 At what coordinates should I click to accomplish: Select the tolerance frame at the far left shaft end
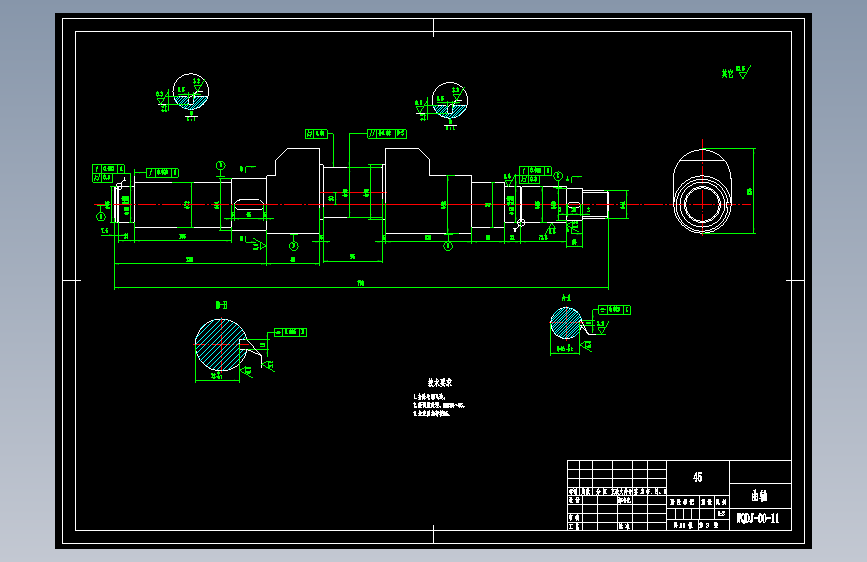click(108, 173)
